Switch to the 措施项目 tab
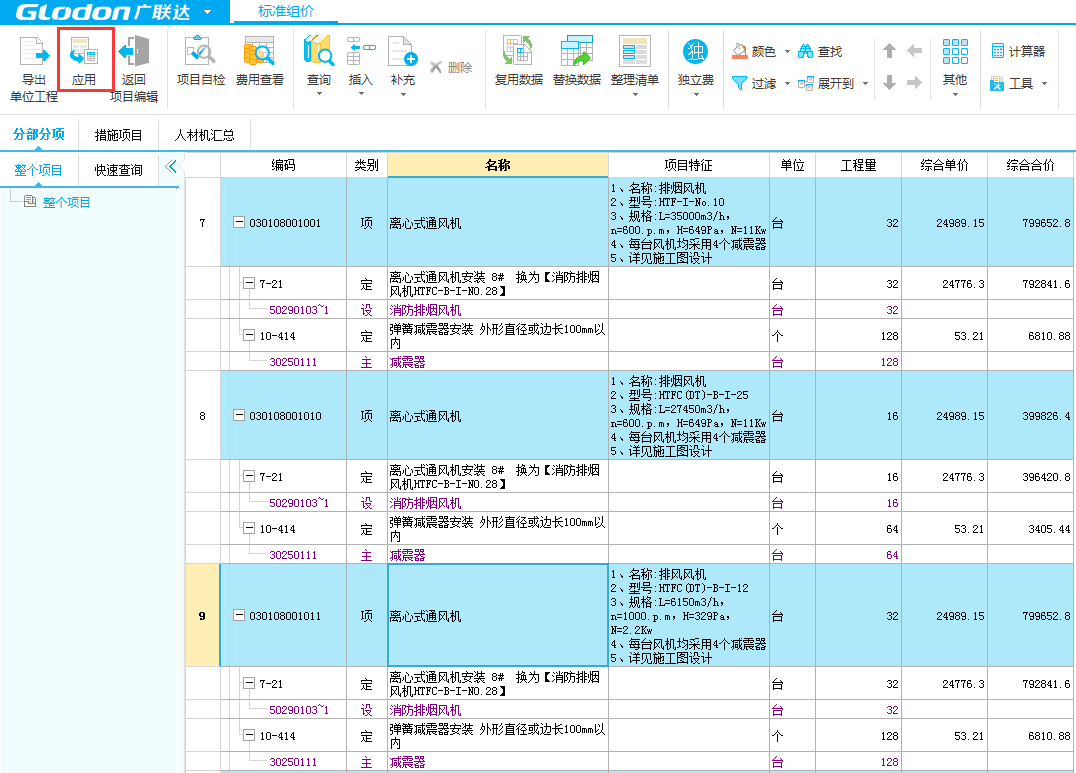This screenshot has width=1076, height=773. [x=118, y=135]
